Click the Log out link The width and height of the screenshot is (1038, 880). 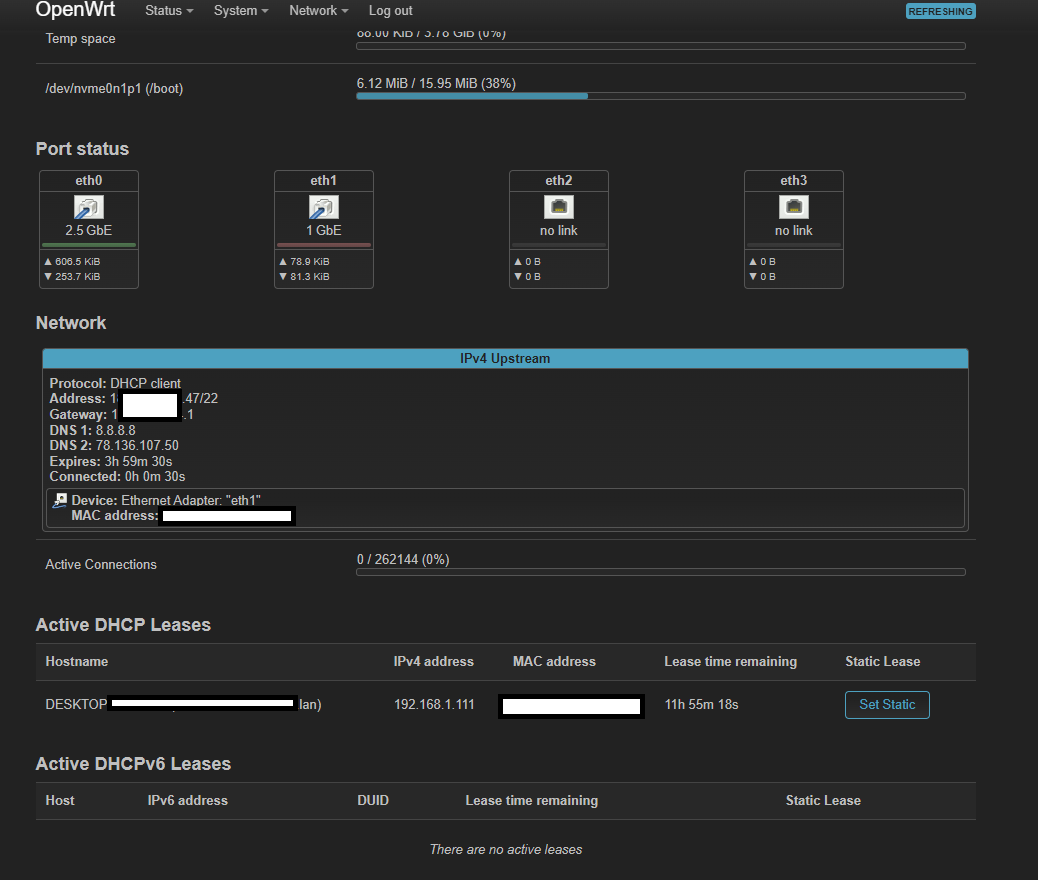point(390,11)
